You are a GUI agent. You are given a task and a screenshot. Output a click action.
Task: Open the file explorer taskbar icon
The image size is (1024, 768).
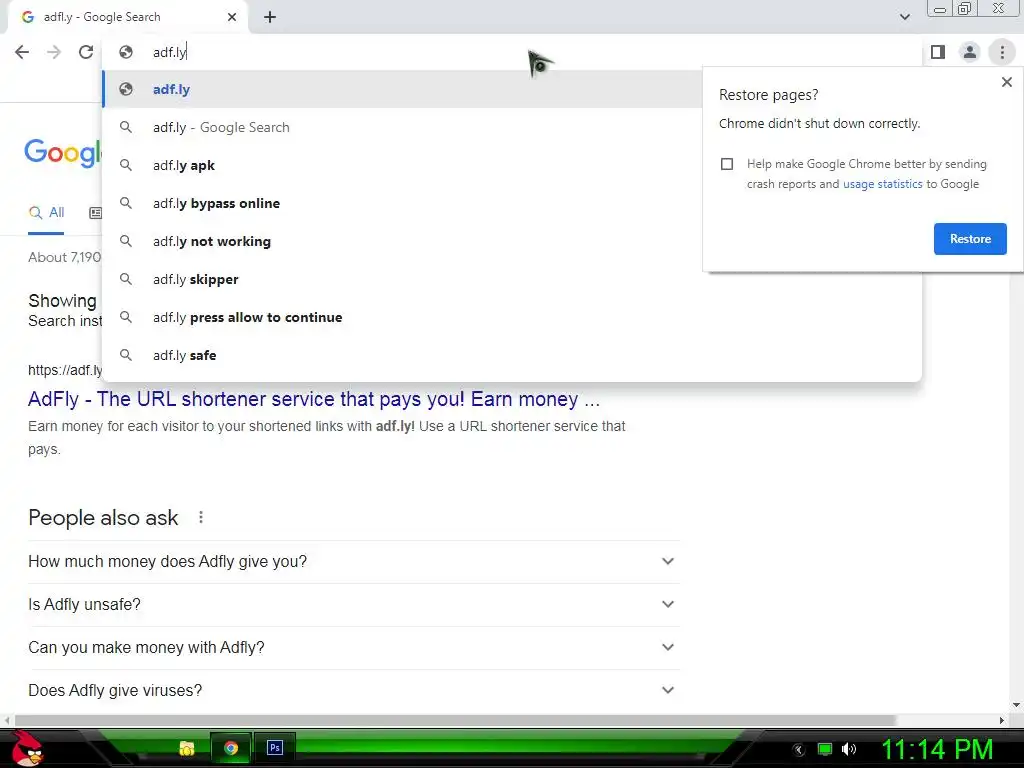pyautogui.click(x=187, y=748)
